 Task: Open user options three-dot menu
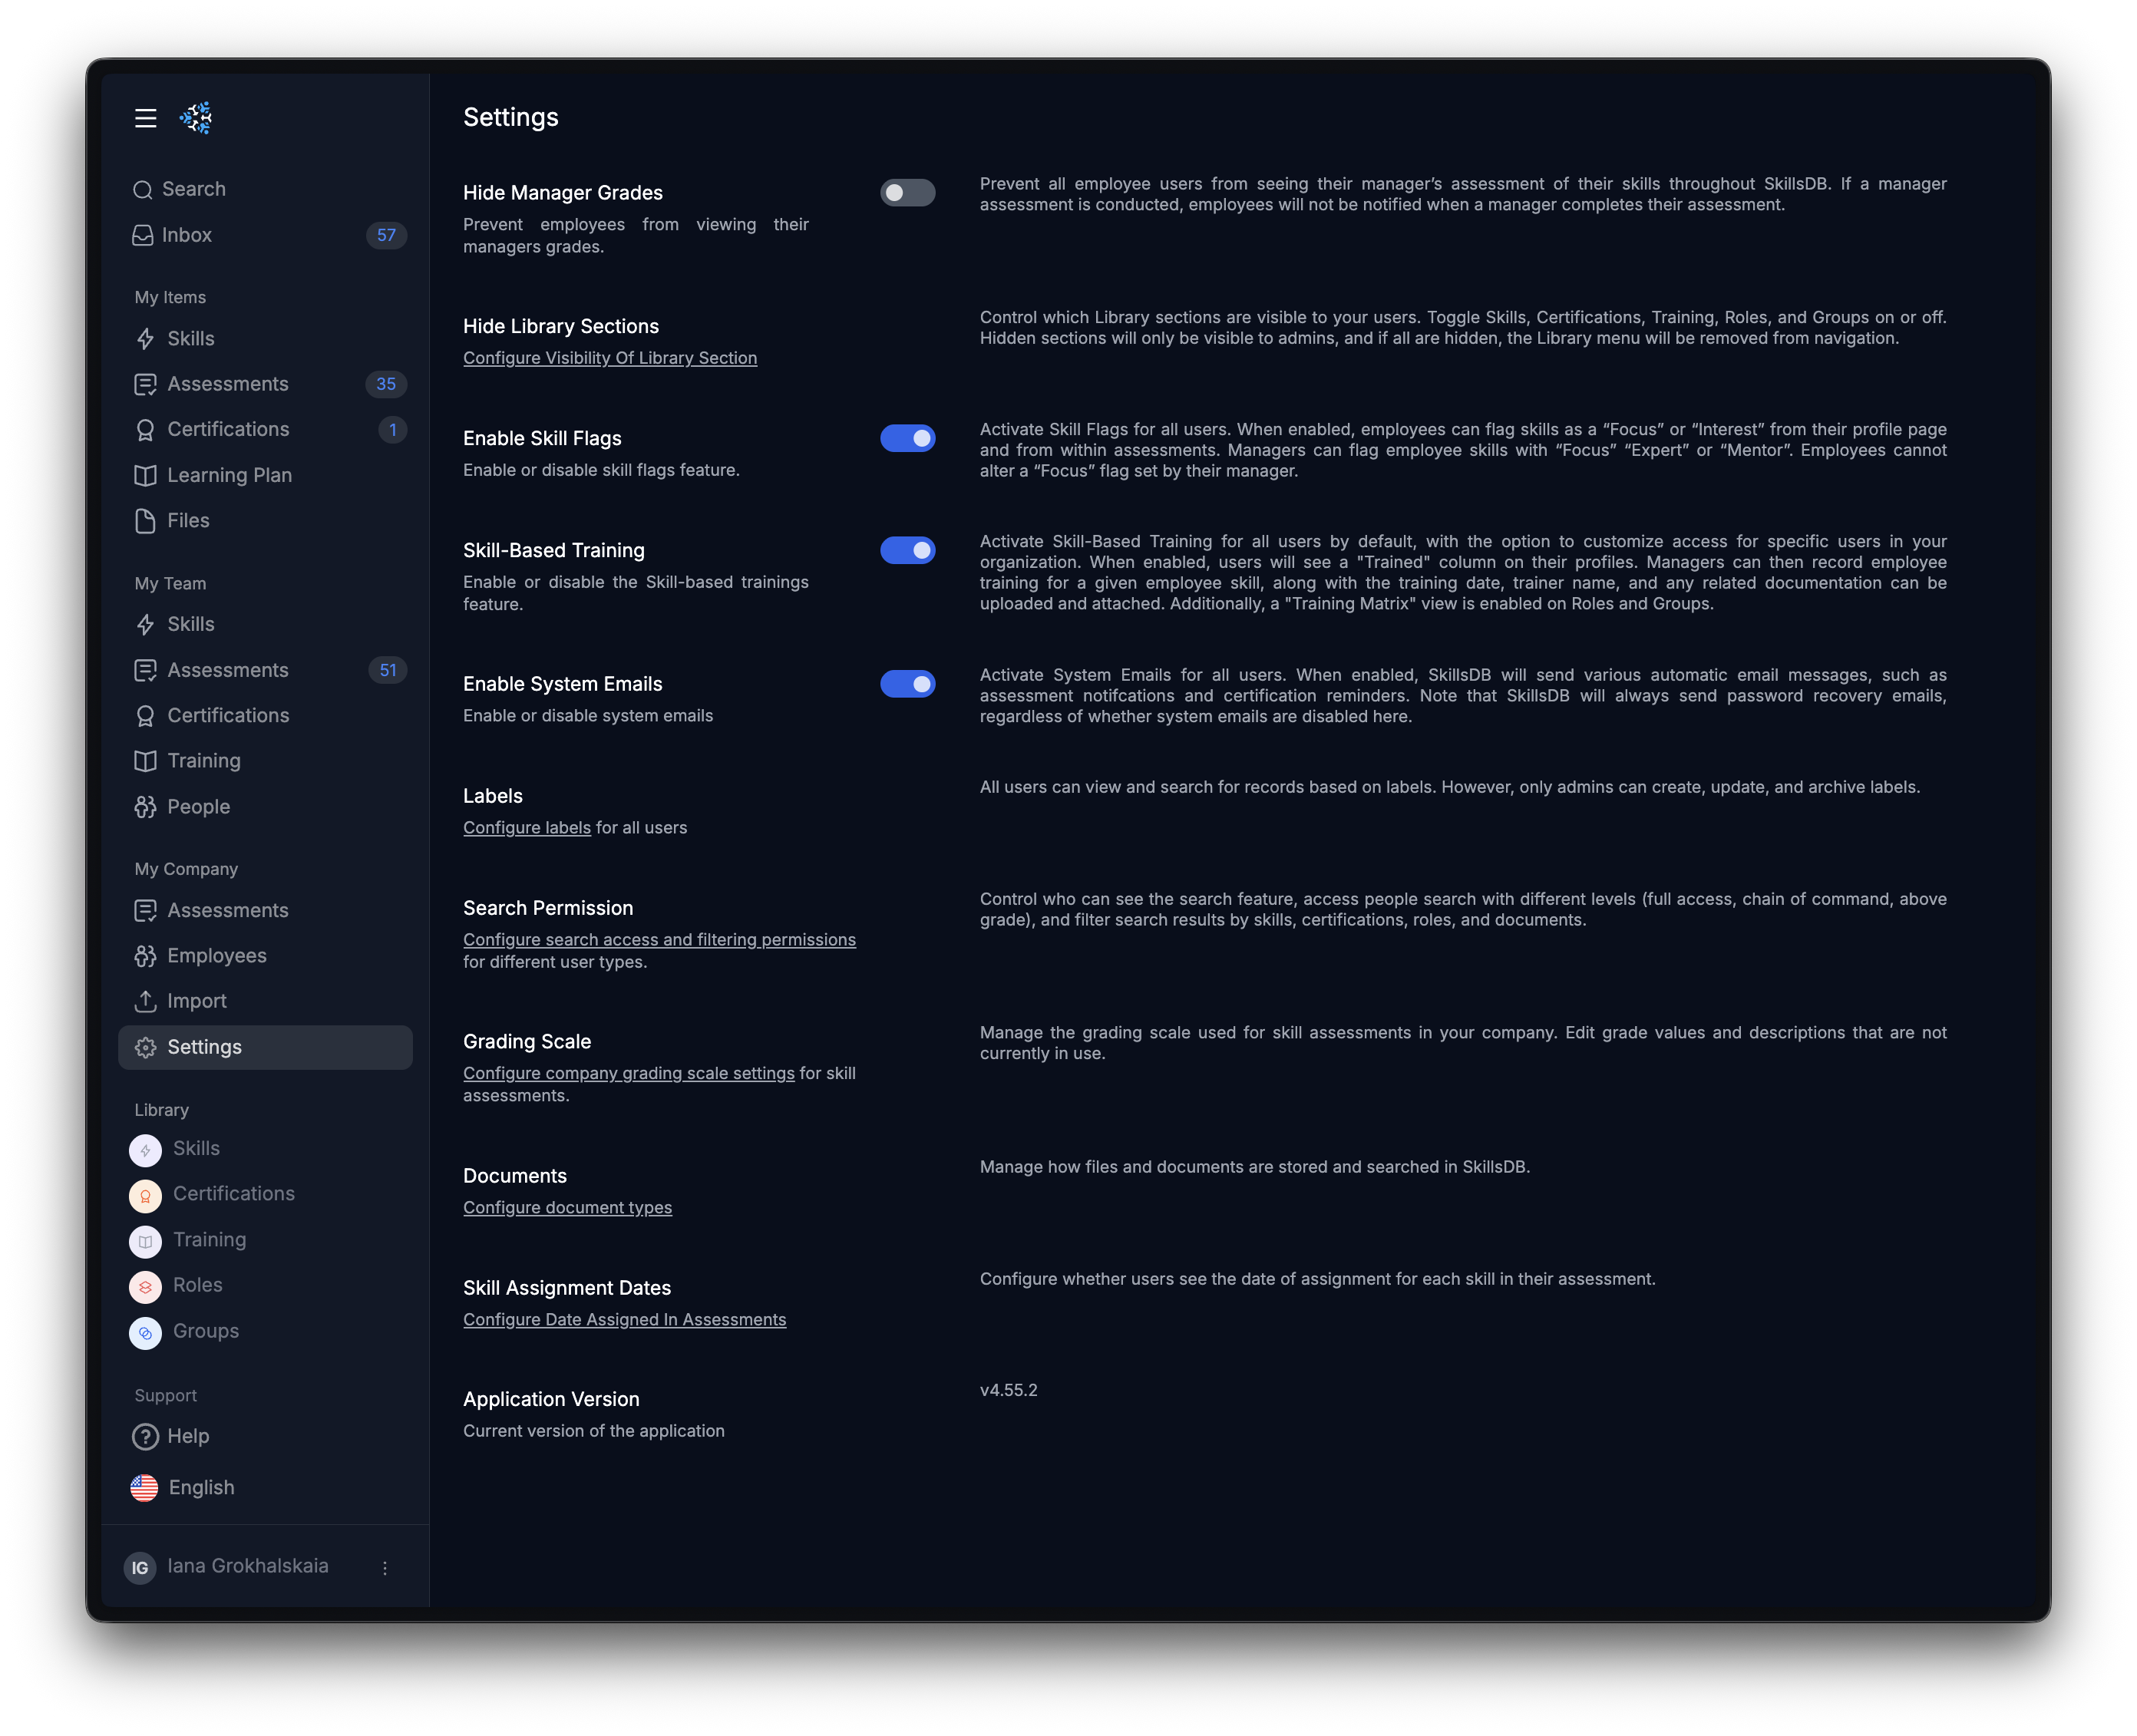click(385, 1568)
